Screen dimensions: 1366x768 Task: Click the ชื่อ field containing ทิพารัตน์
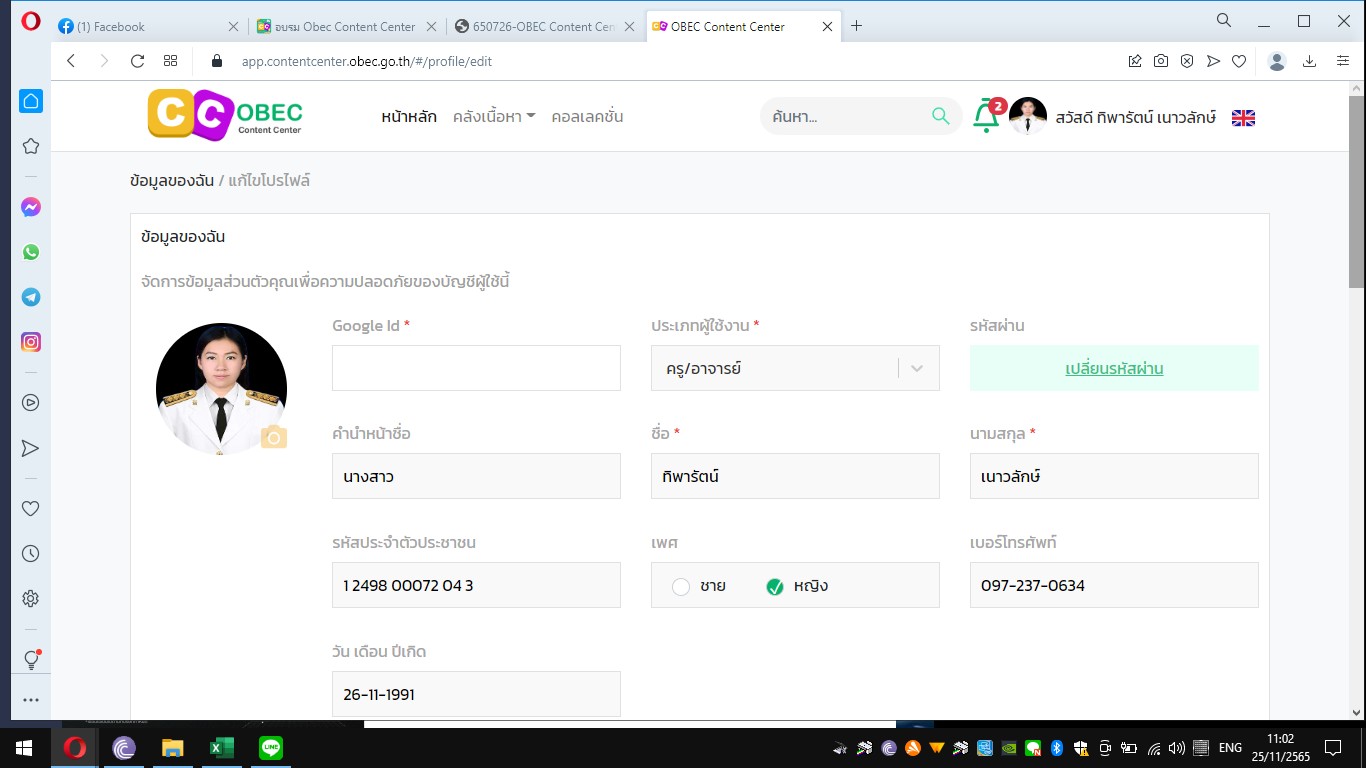(x=795, y=476)
